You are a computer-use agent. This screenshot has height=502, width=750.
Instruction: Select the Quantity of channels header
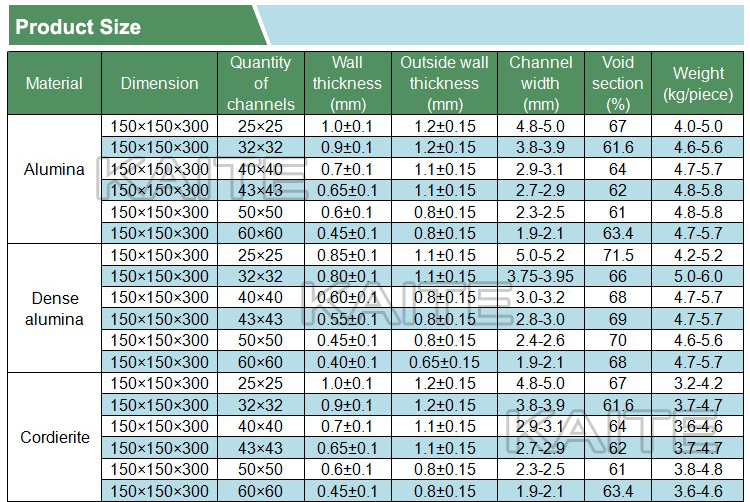point(261,83)
